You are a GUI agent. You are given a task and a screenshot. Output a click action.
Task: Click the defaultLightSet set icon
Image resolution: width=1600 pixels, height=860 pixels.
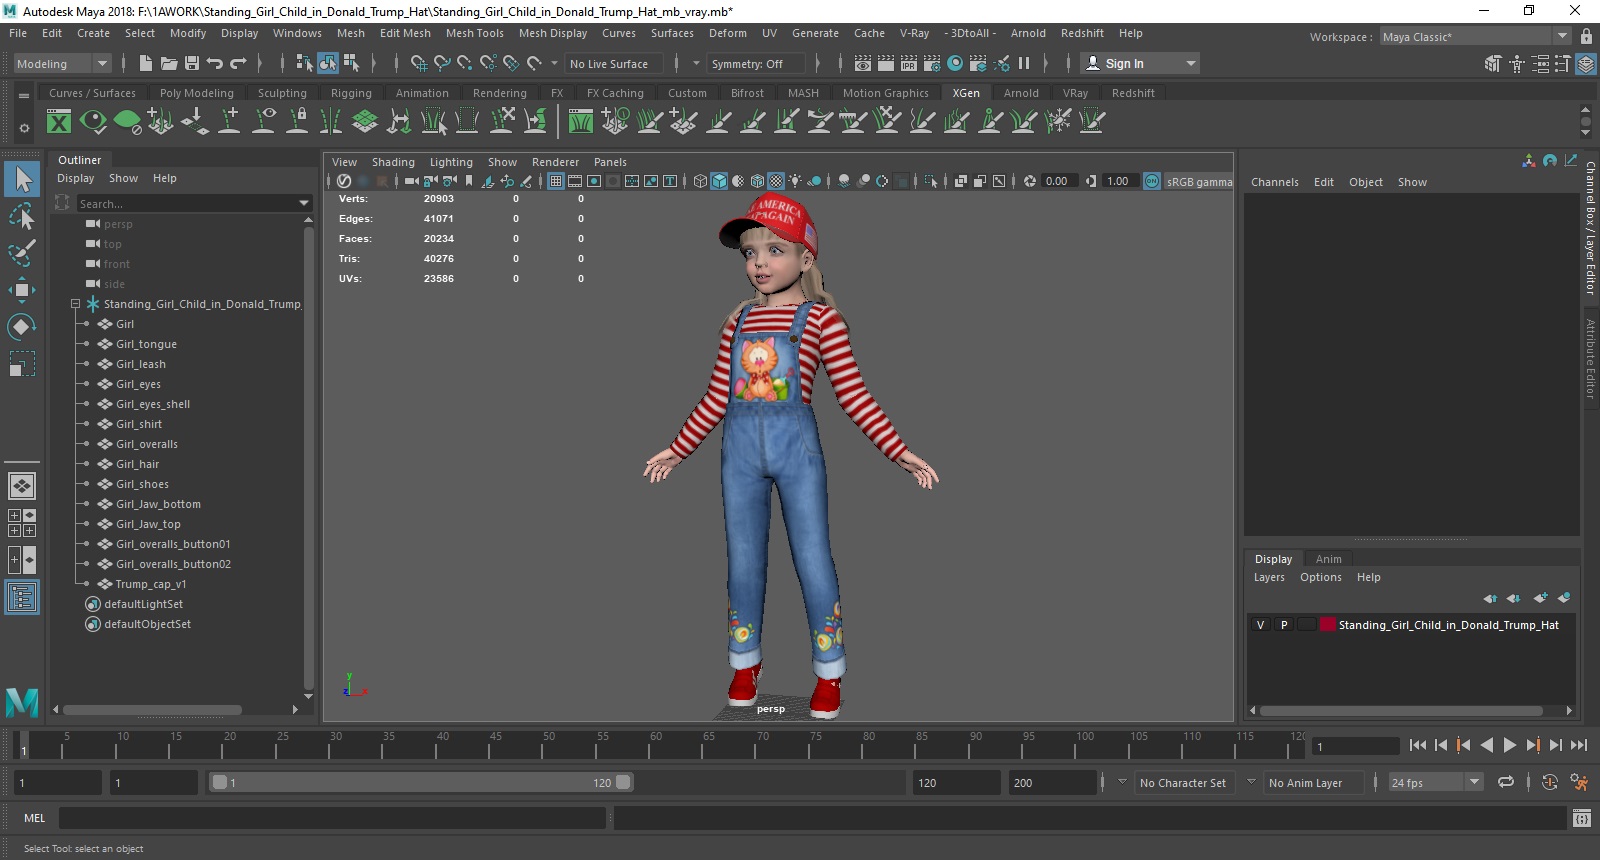93,604
